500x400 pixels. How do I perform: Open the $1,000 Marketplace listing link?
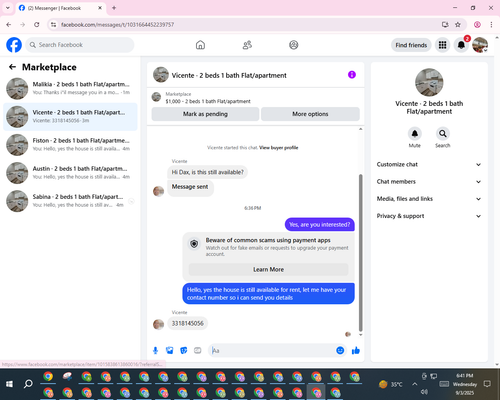pos(208,101)
